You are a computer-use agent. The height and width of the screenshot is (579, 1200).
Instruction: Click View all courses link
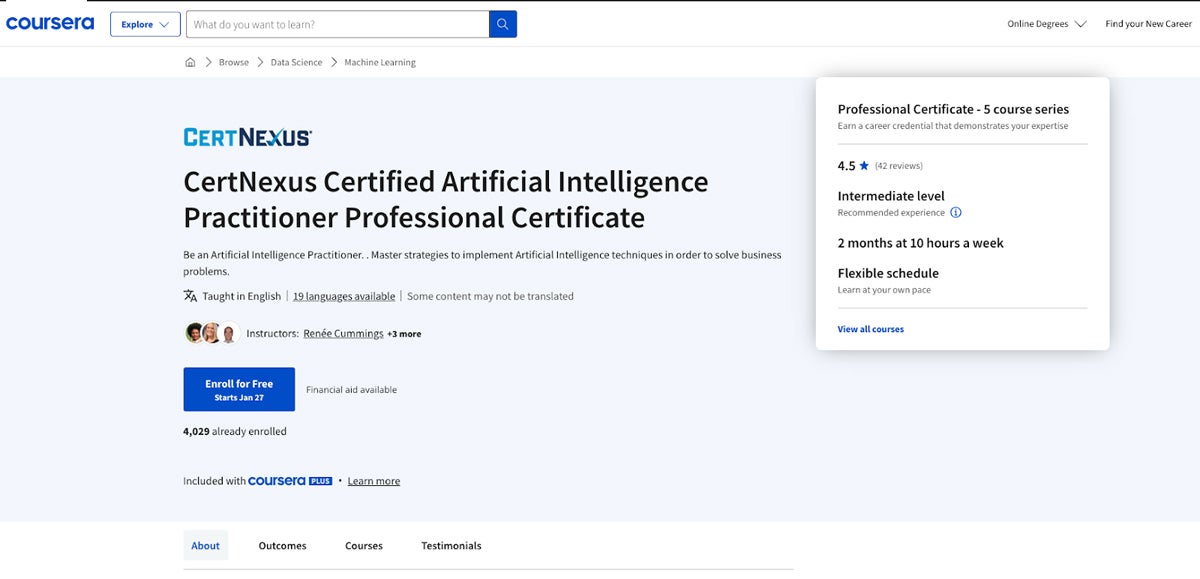click(x=871, y=329)
